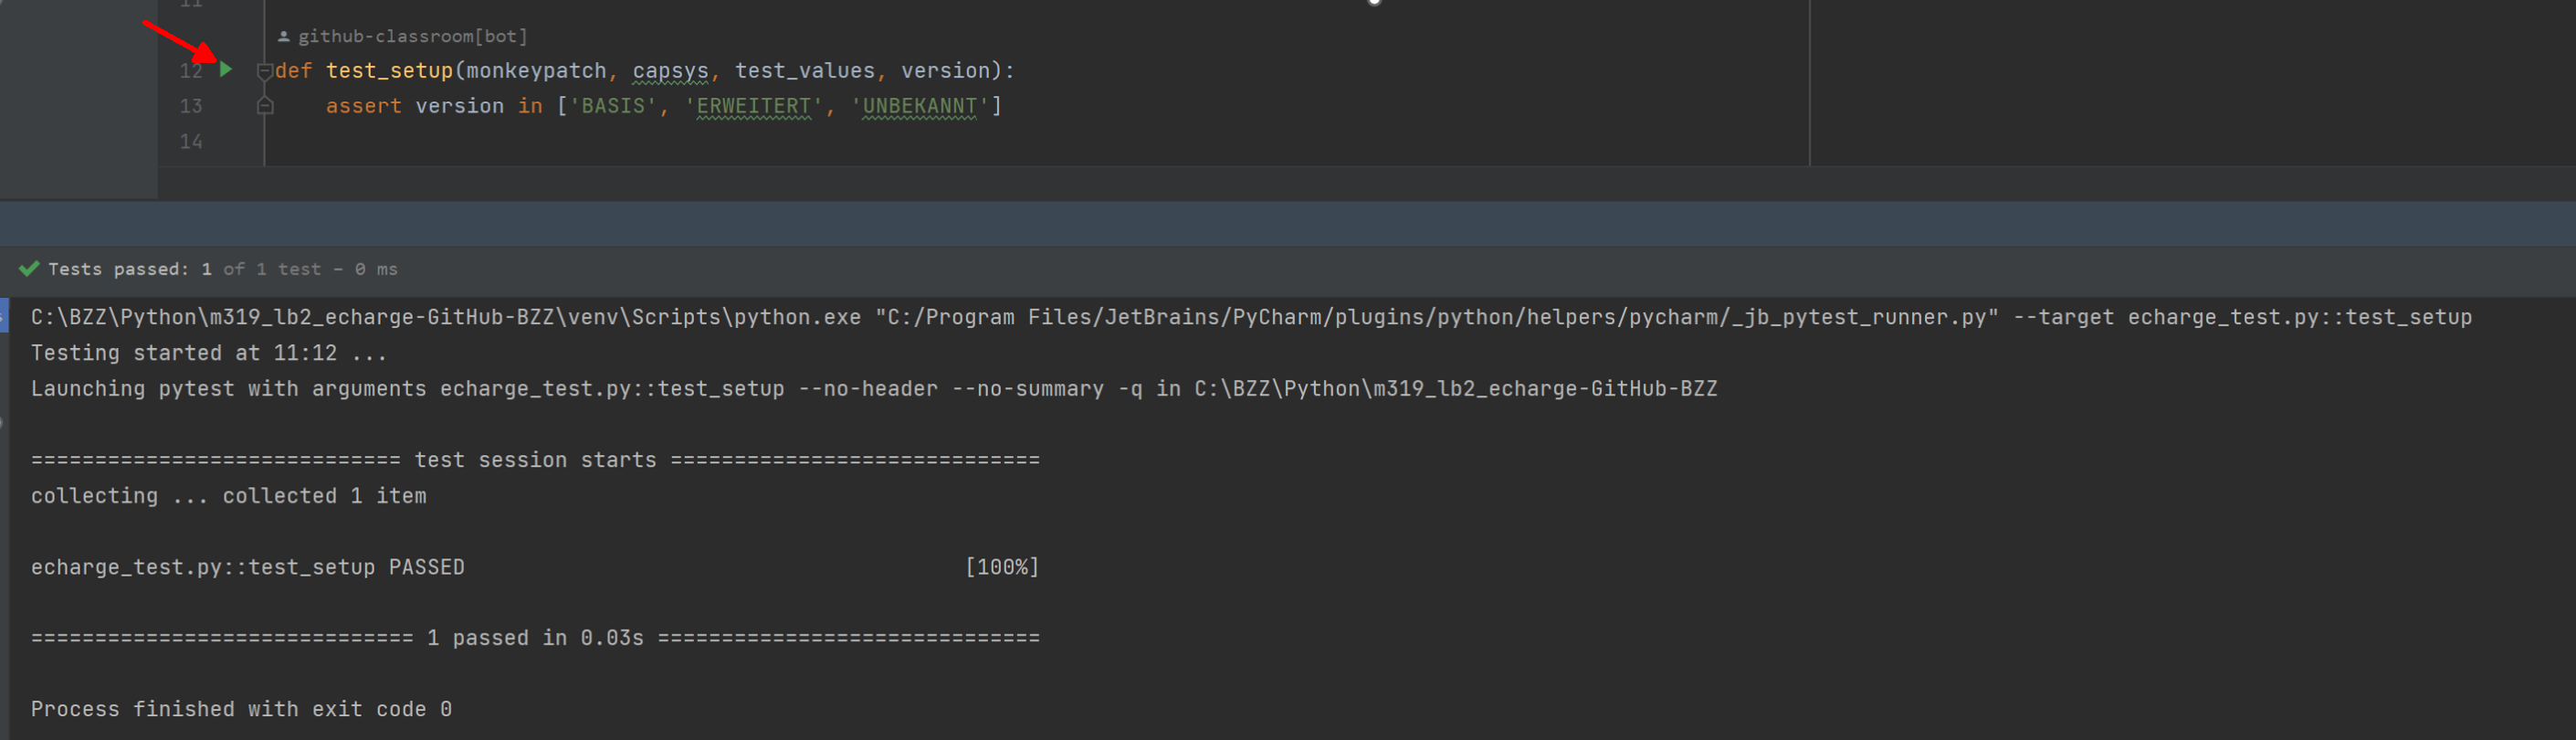Viewport: 2576px width, 740px height.
Task: Run test_setup via green gutter arrow
Action: pos(226,70)
